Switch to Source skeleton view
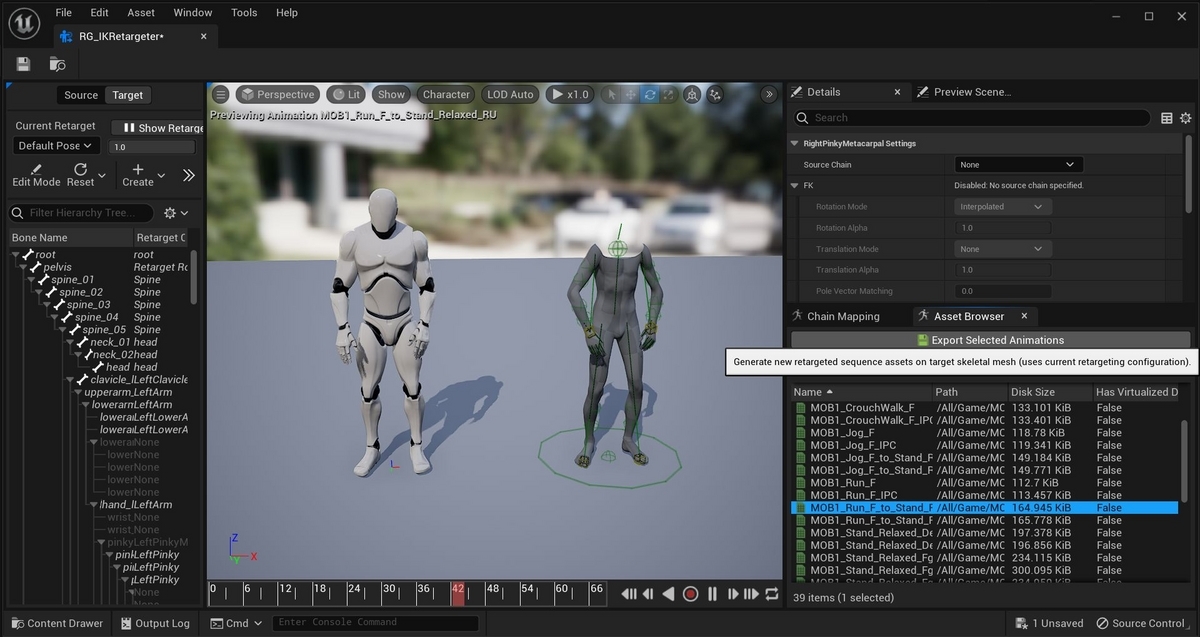 (81, 95)
